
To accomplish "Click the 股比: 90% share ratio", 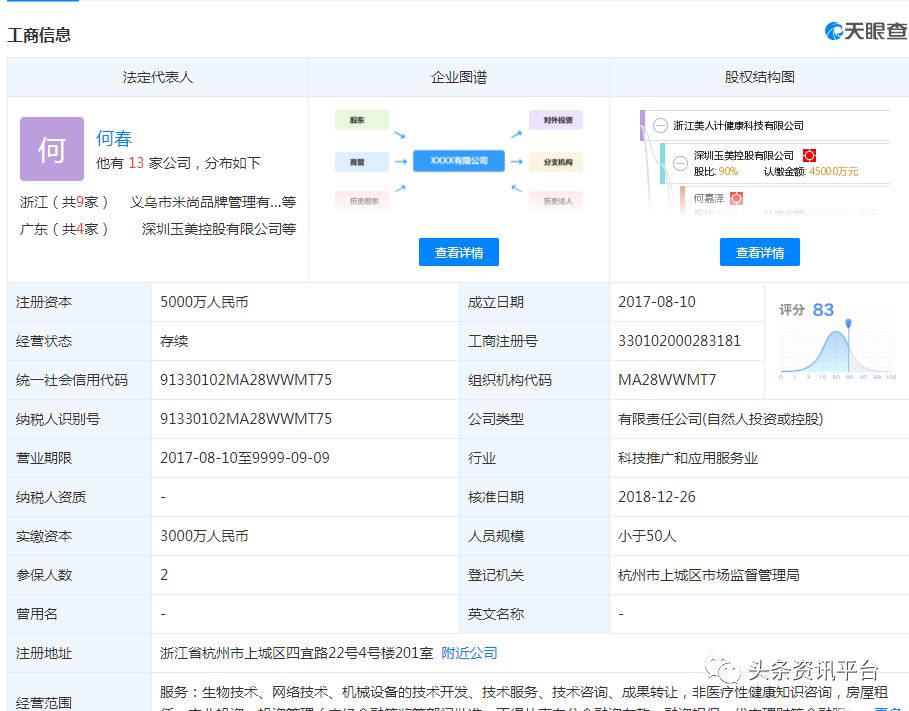I will pyautogui.click(x=715, y=172).
